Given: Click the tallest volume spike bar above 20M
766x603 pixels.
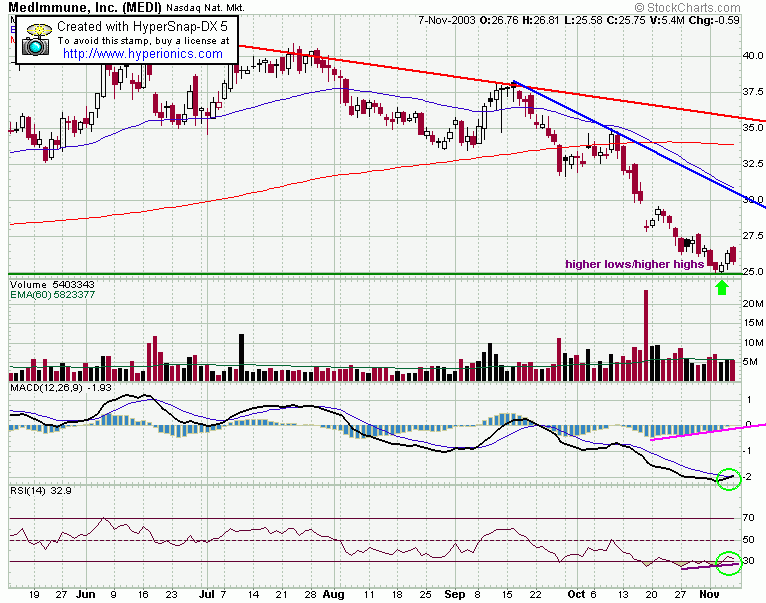Looking at the screenshot, I should (x=646, y=335).
